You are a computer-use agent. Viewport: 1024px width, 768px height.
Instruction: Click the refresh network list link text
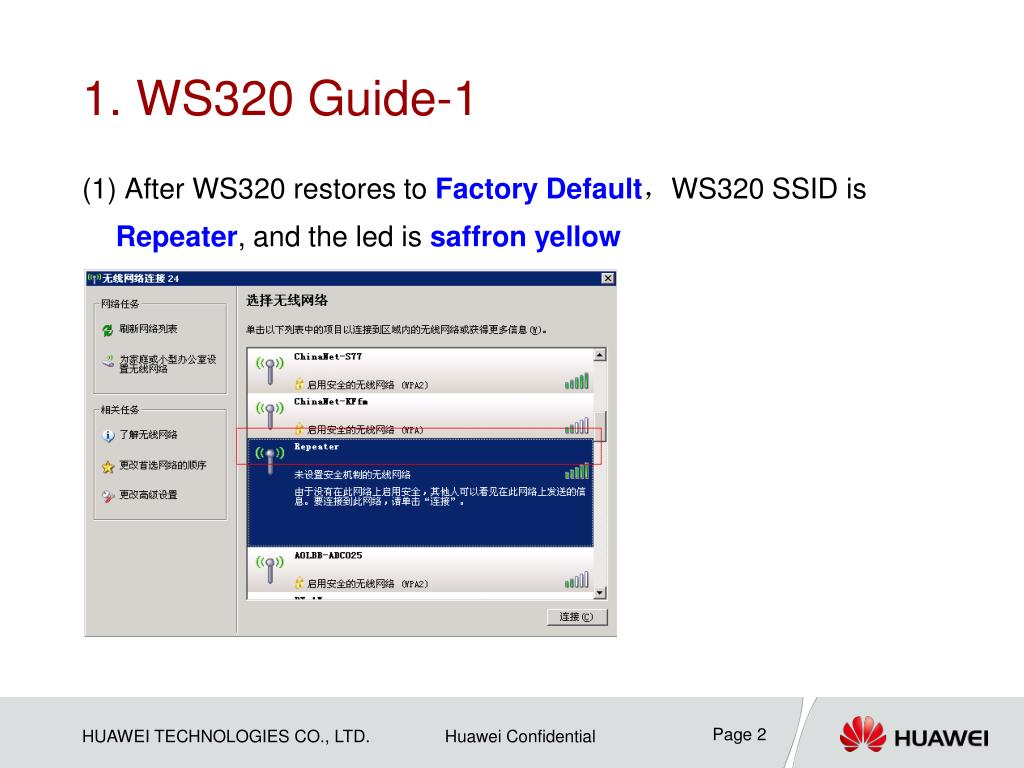pyautogui.click(x=148, y=329)
